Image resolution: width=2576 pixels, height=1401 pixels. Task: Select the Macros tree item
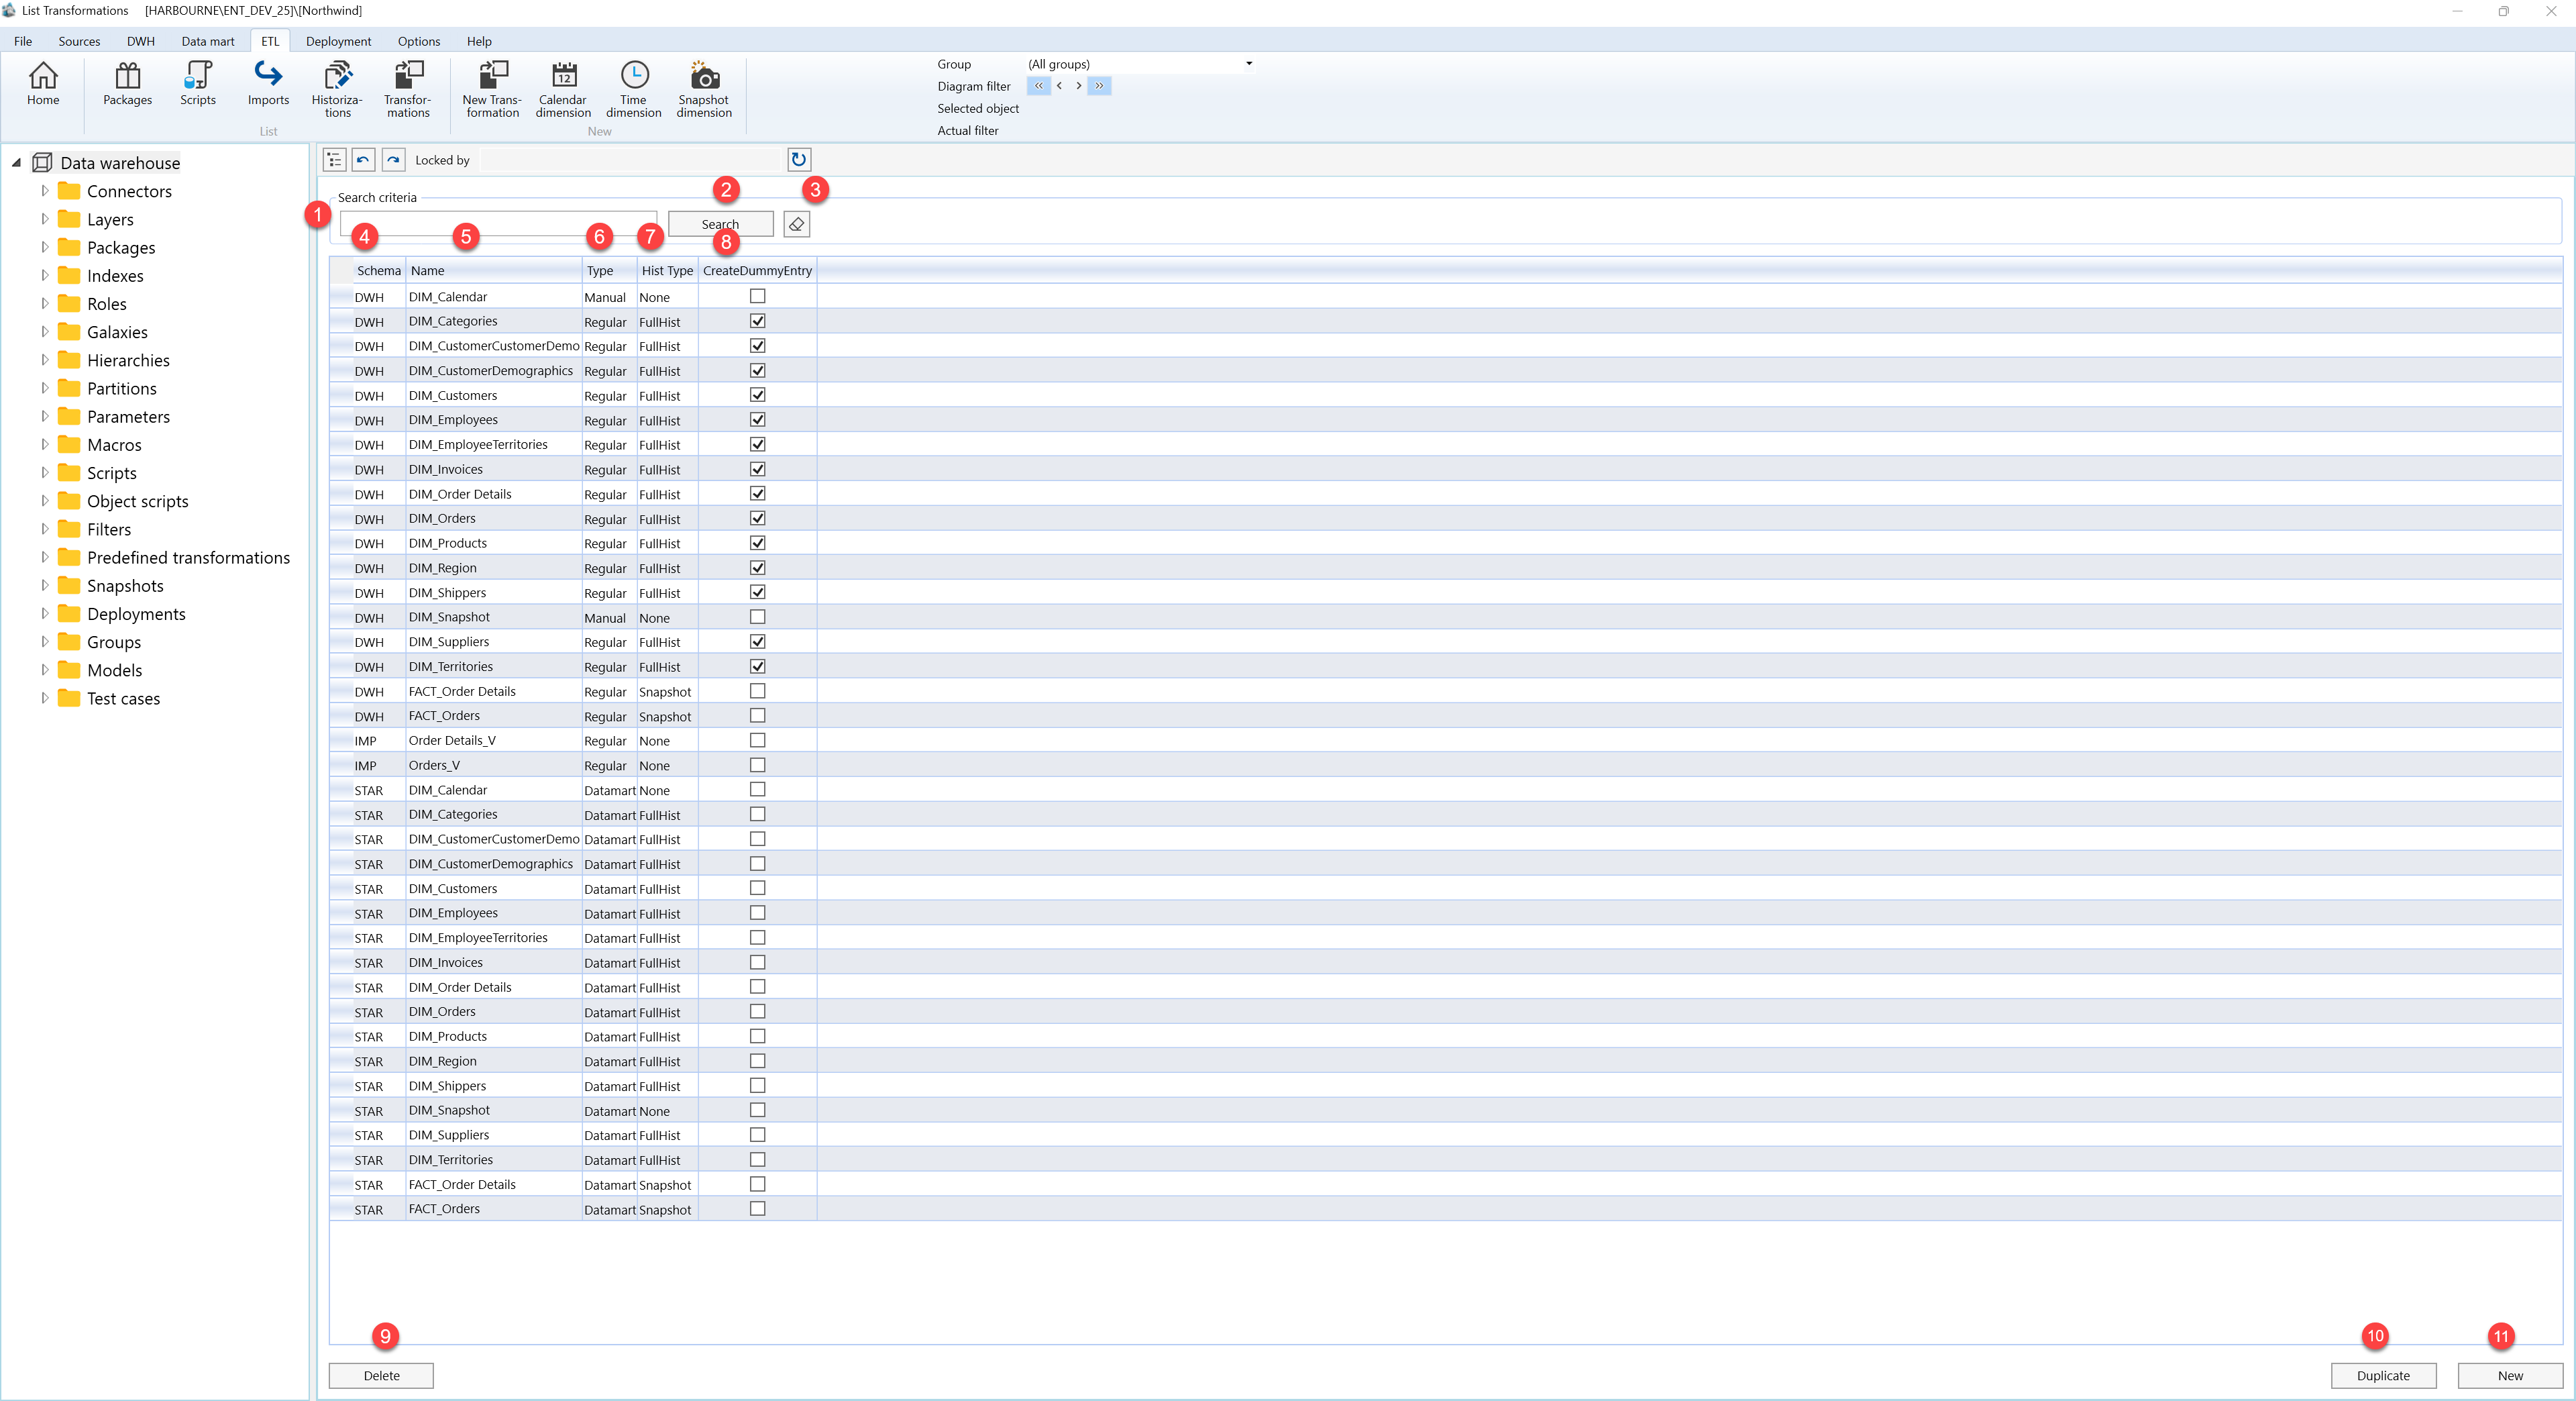pyautogui.click(x=114, y=444)
